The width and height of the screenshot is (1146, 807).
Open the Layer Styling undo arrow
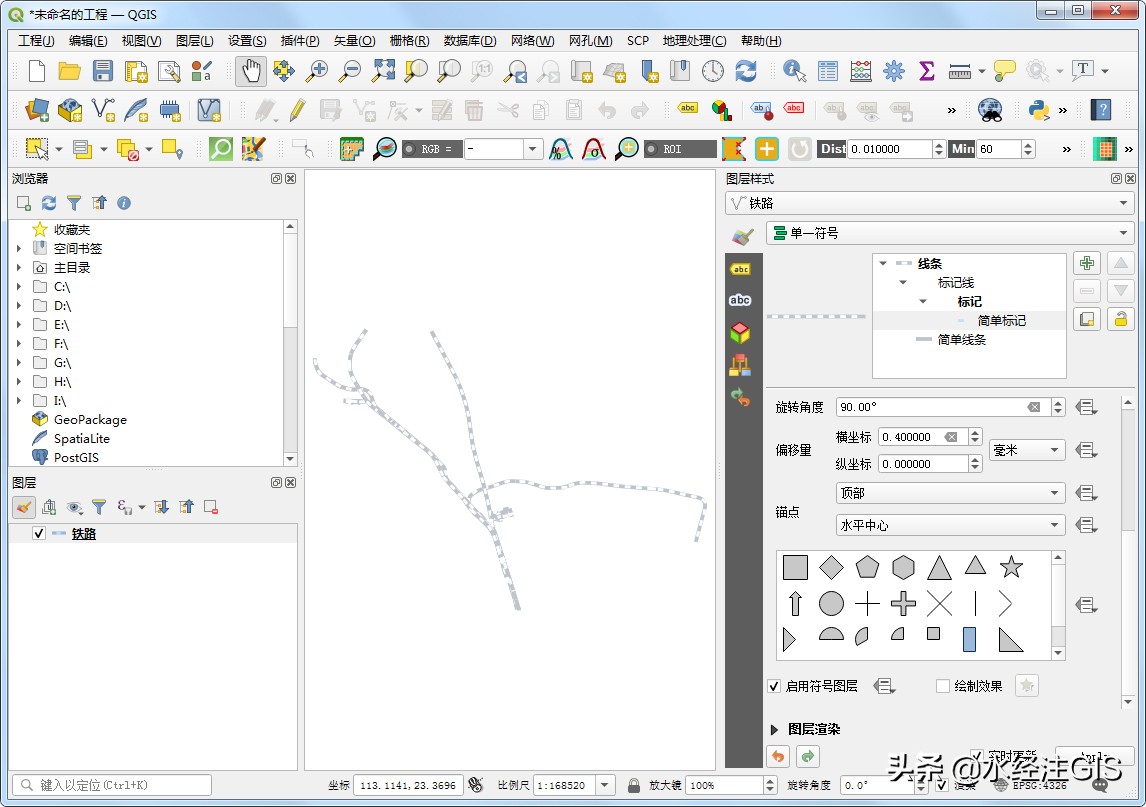pos(778,757)
